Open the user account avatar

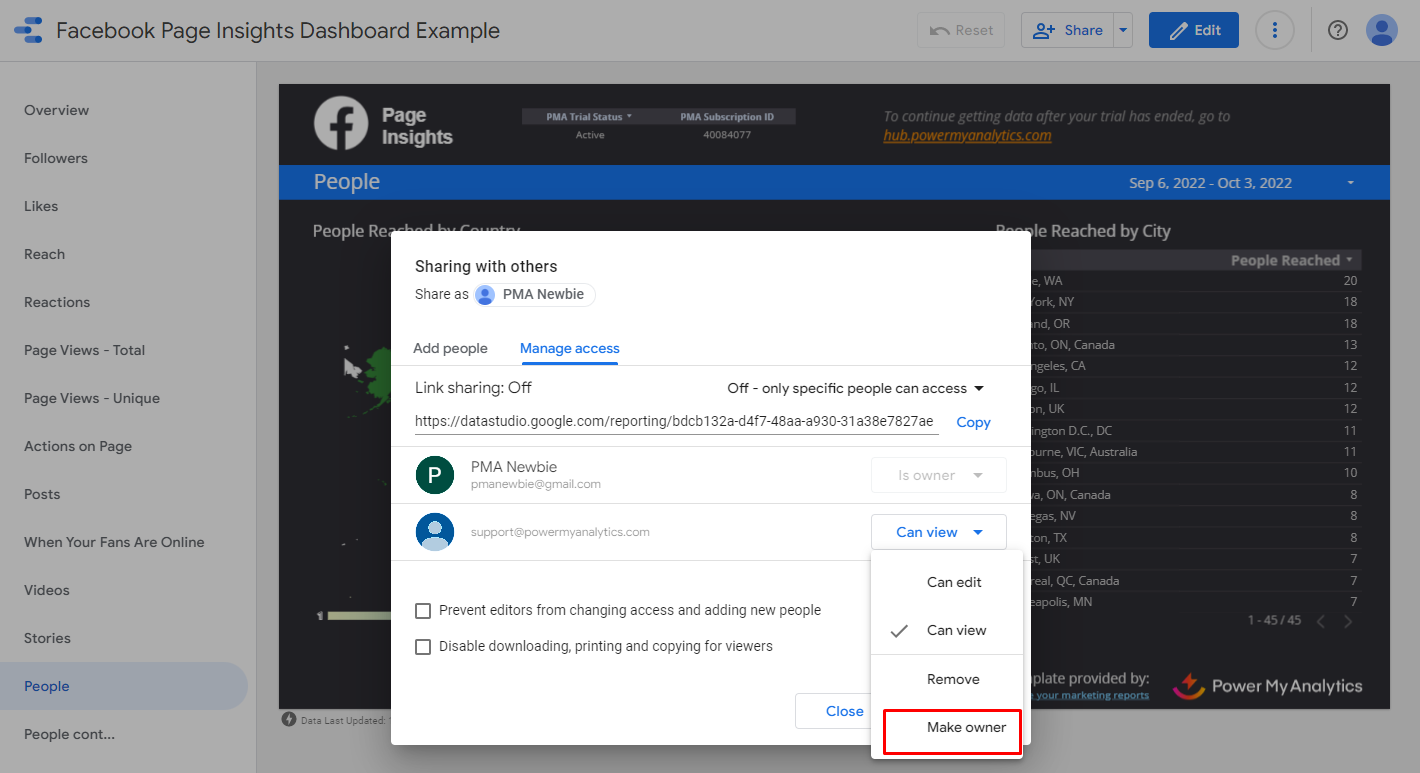(1381, 30)
